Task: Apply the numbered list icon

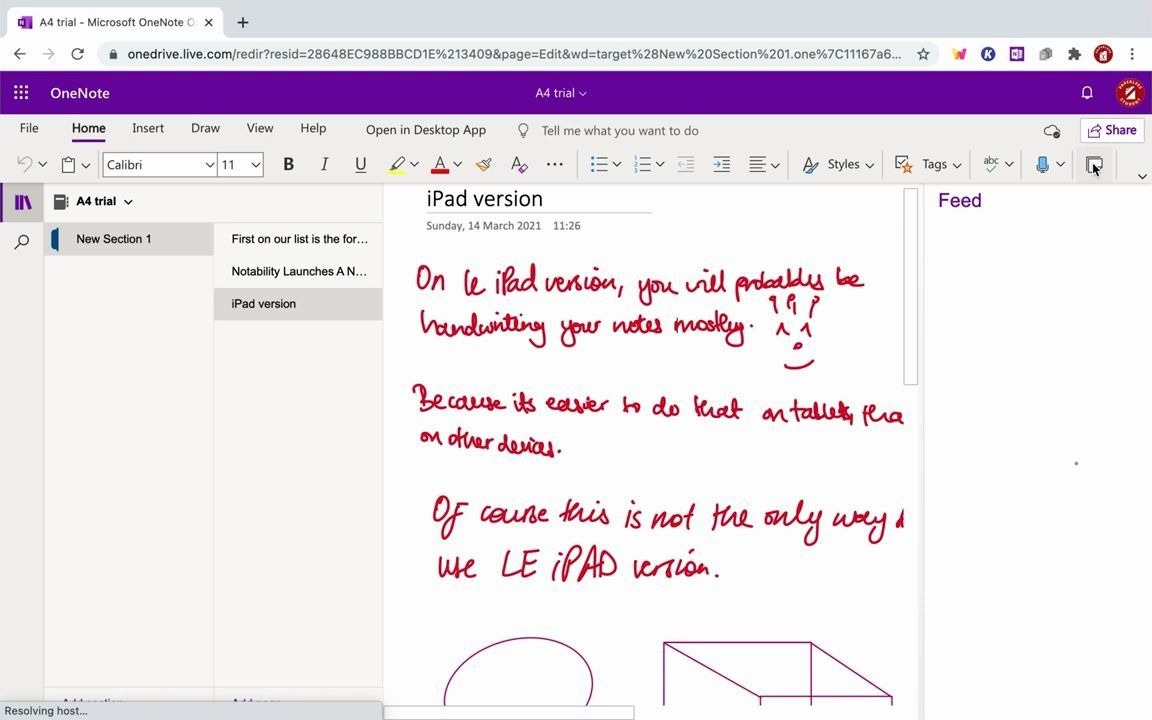Action: [x=641, y=164]
